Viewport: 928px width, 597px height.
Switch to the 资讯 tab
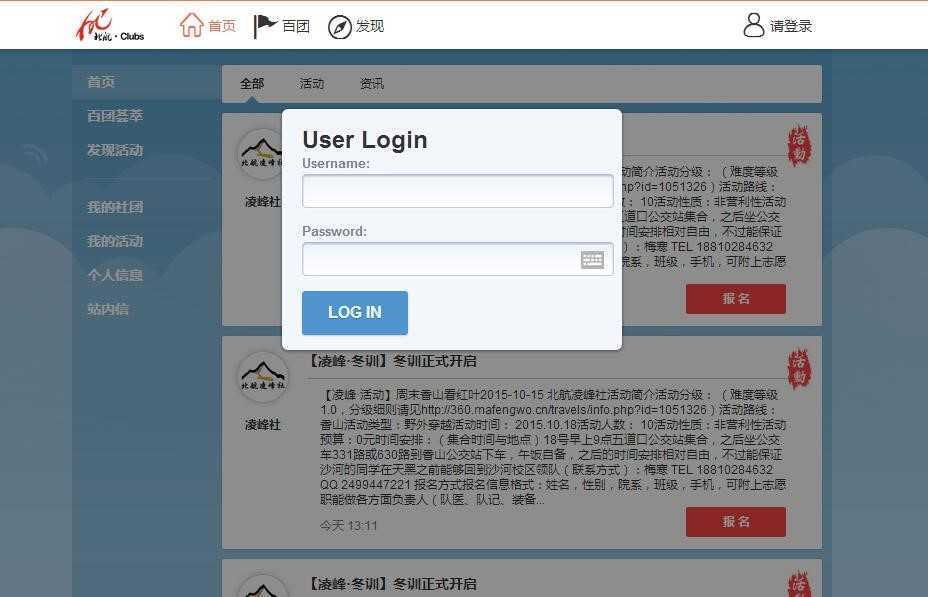pos(372,83)
